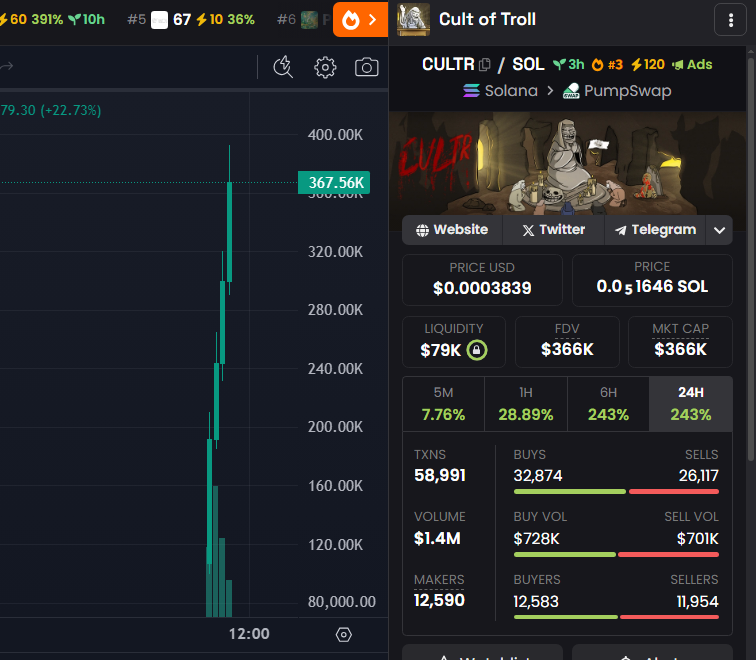Click the Cult of Troll title

(487, 19)
